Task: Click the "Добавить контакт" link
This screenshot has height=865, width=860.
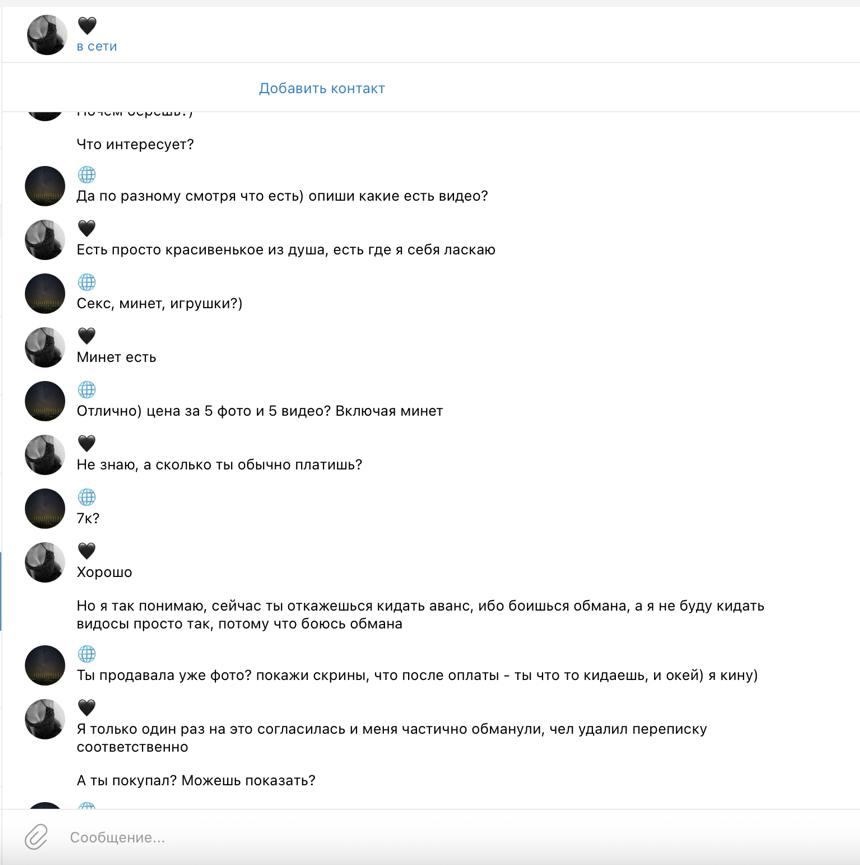Action: point(321,88)
